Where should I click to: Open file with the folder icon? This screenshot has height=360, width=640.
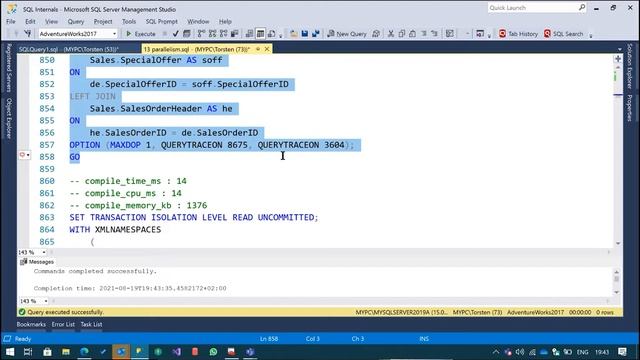click(293, 34)
